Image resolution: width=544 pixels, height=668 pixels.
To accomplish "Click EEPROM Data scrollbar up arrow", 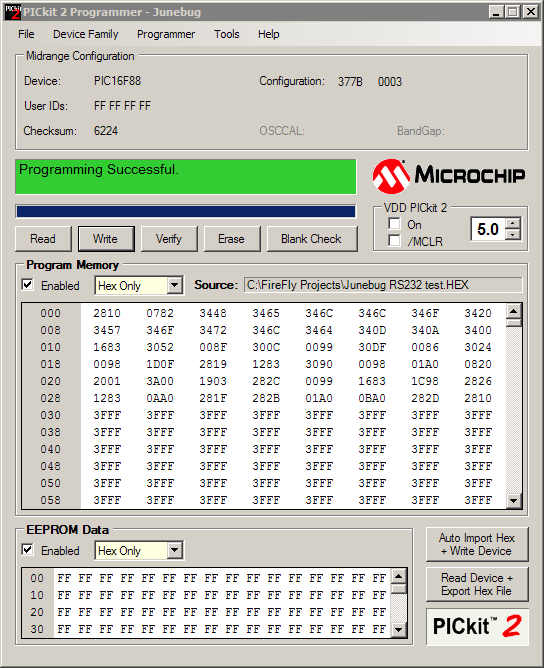I will [x=399, y=577].
